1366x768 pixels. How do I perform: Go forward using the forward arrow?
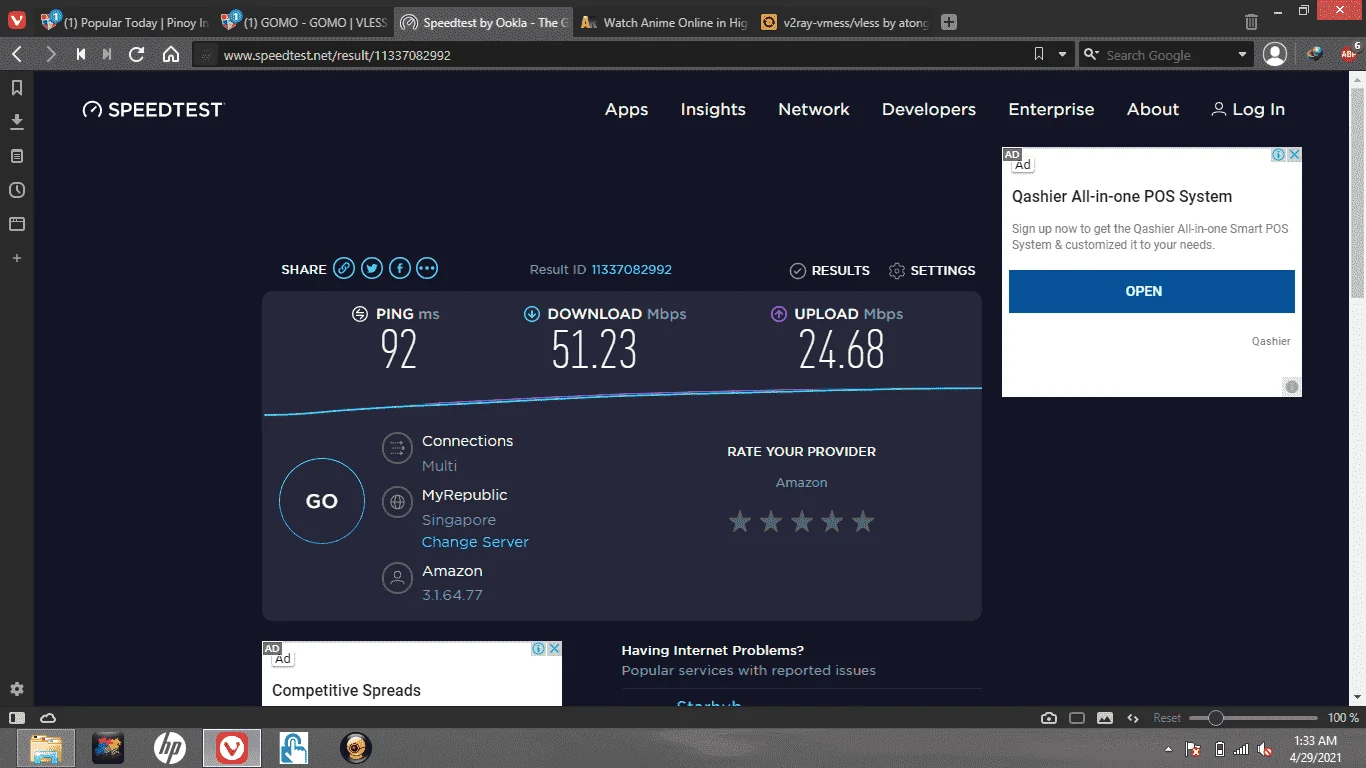tap(50, 54)
